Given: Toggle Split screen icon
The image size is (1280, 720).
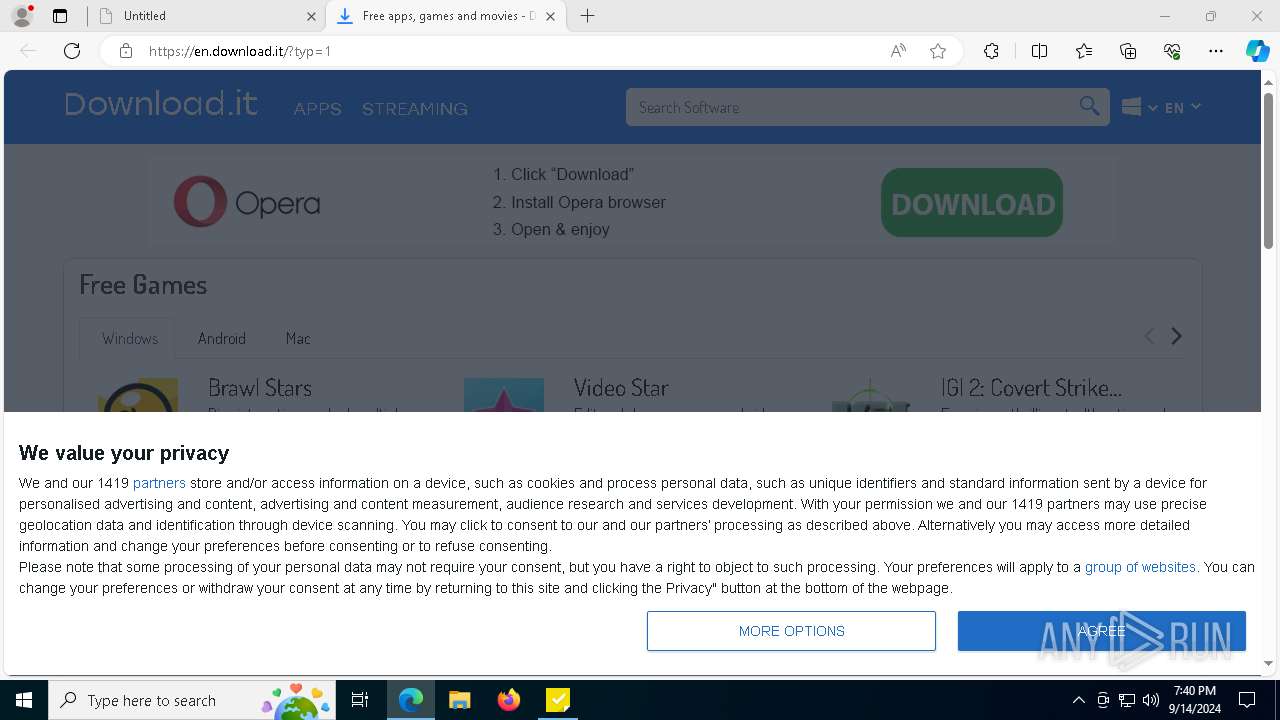Looking at the screenshot, I should [1039, 51].
